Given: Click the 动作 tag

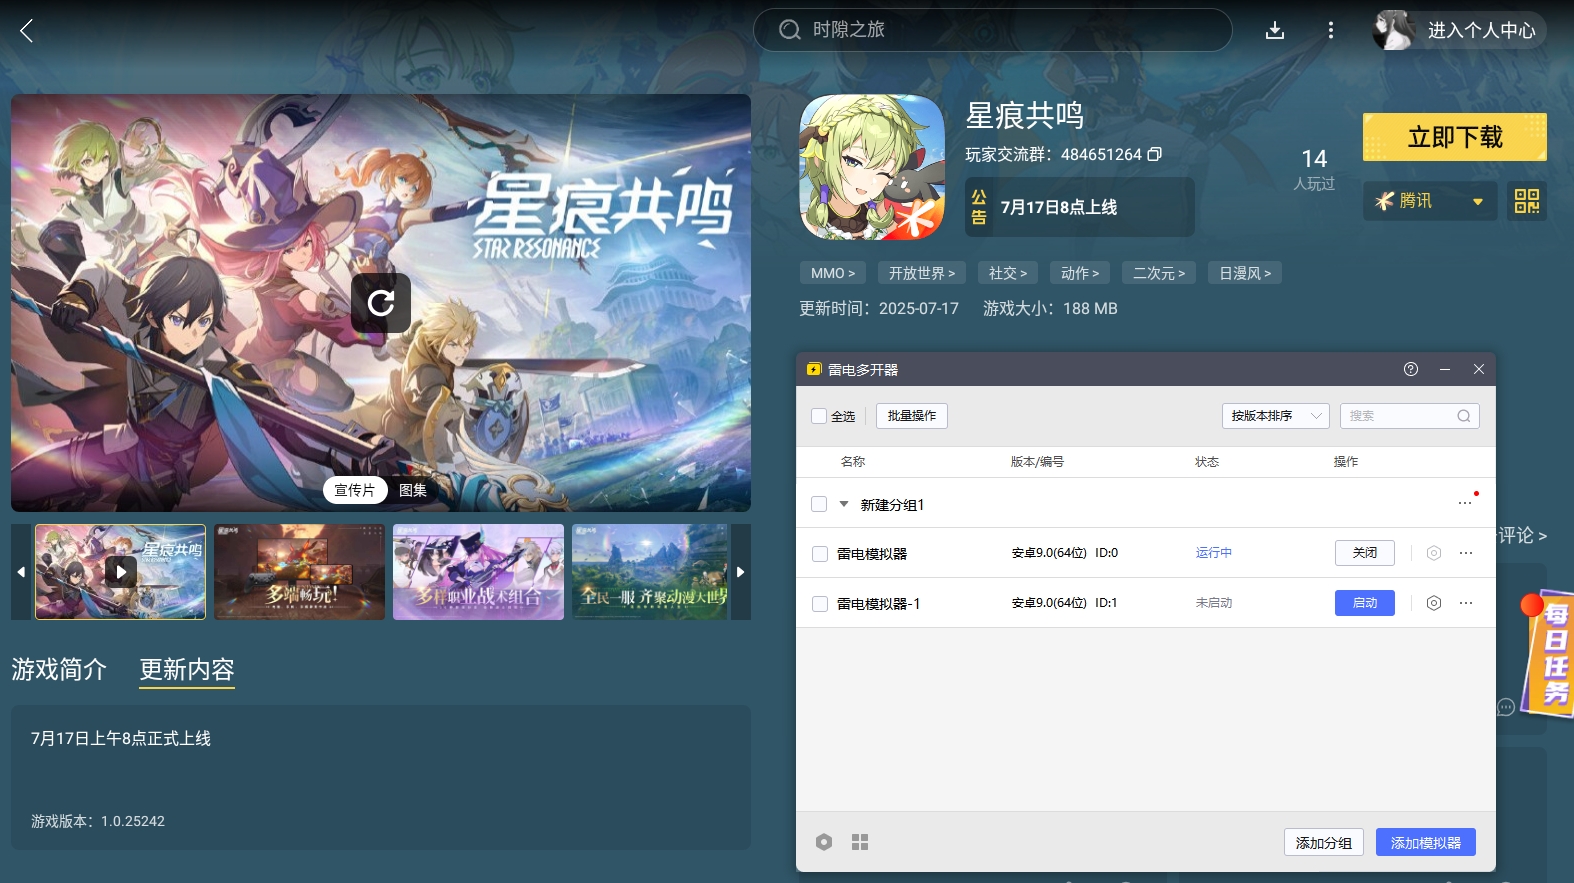Looking at the screenshot, I should (1080, 273).
